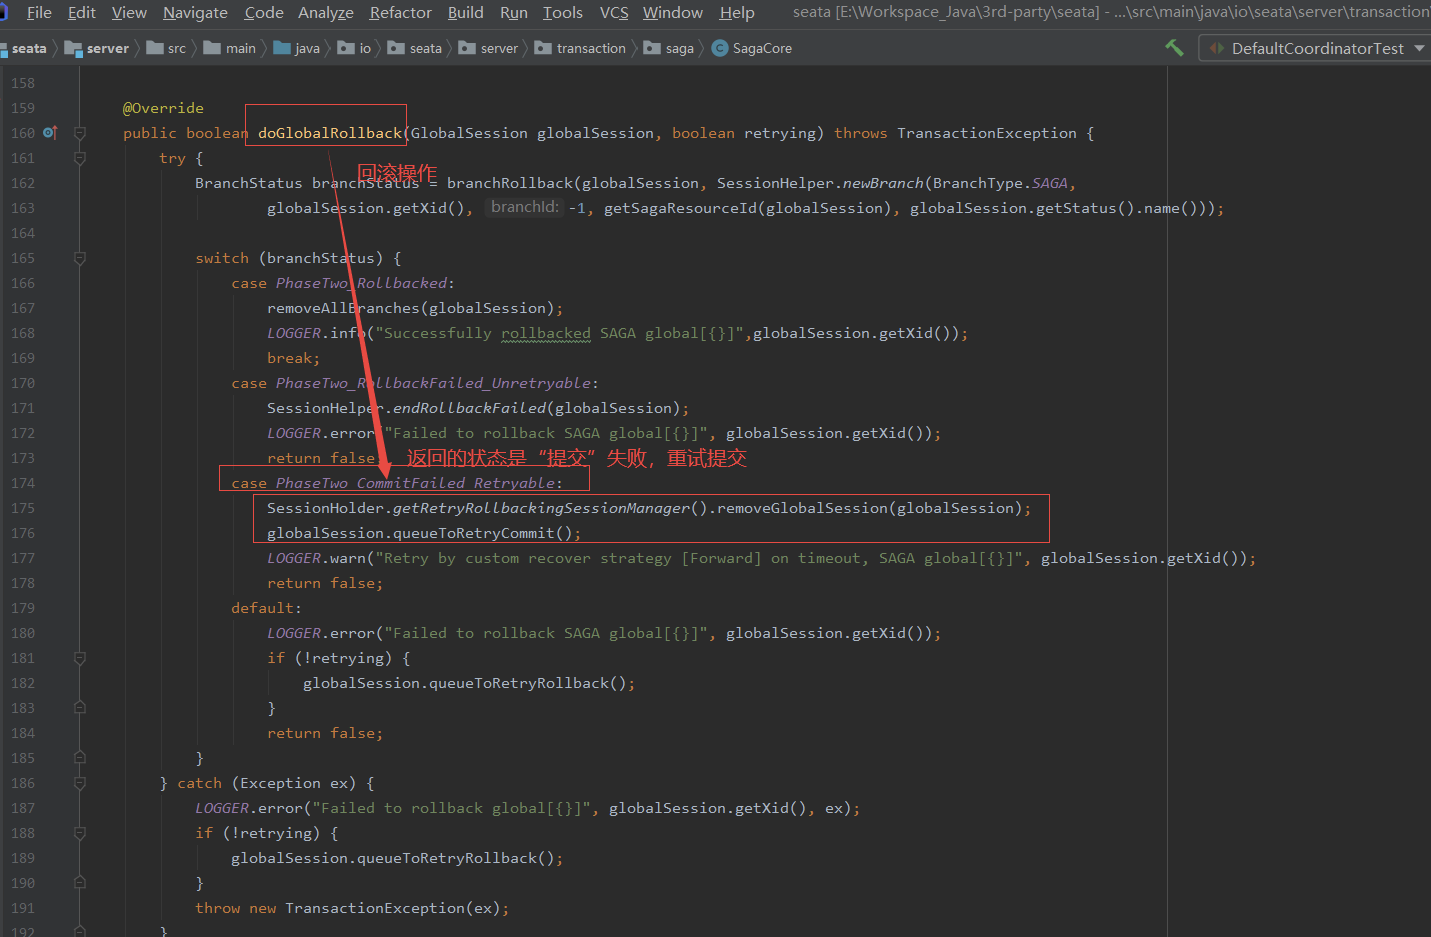The height and width of the screenshot is (937, 1431).
Task: Open the Help menu
Action: 737,13
